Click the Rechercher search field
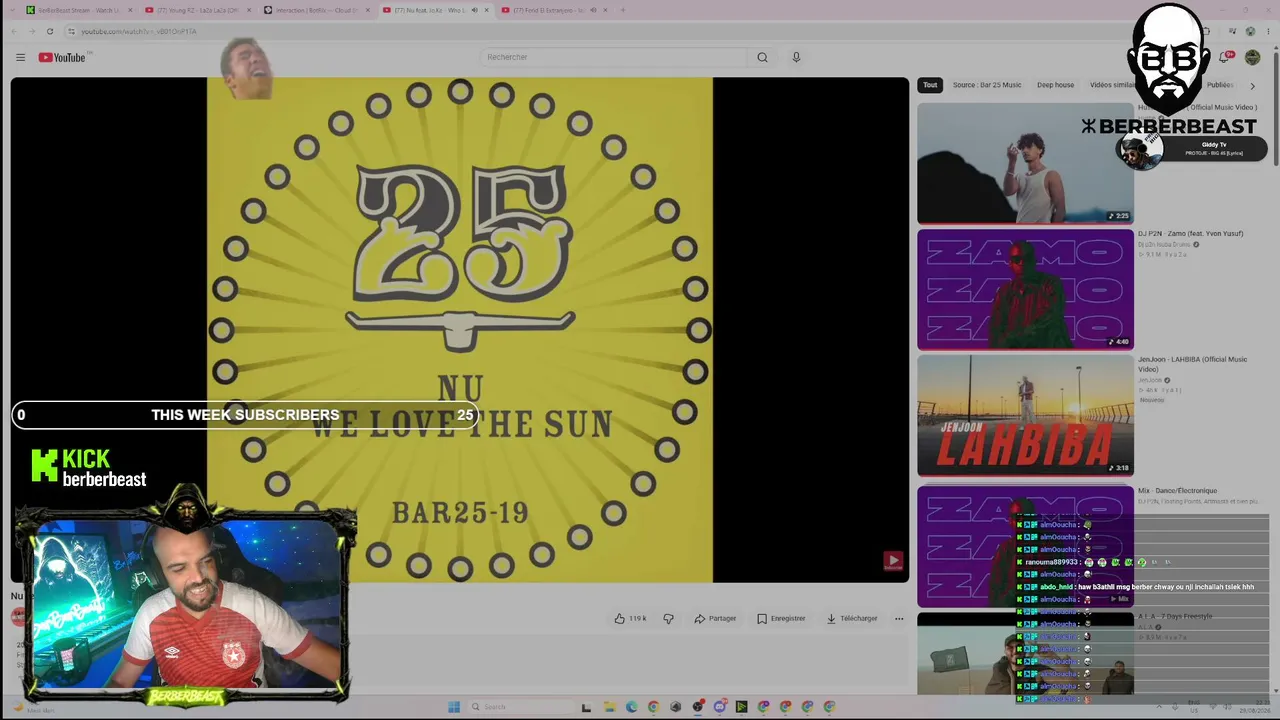Screen dimensions: 1280x720 pos(612,57)
